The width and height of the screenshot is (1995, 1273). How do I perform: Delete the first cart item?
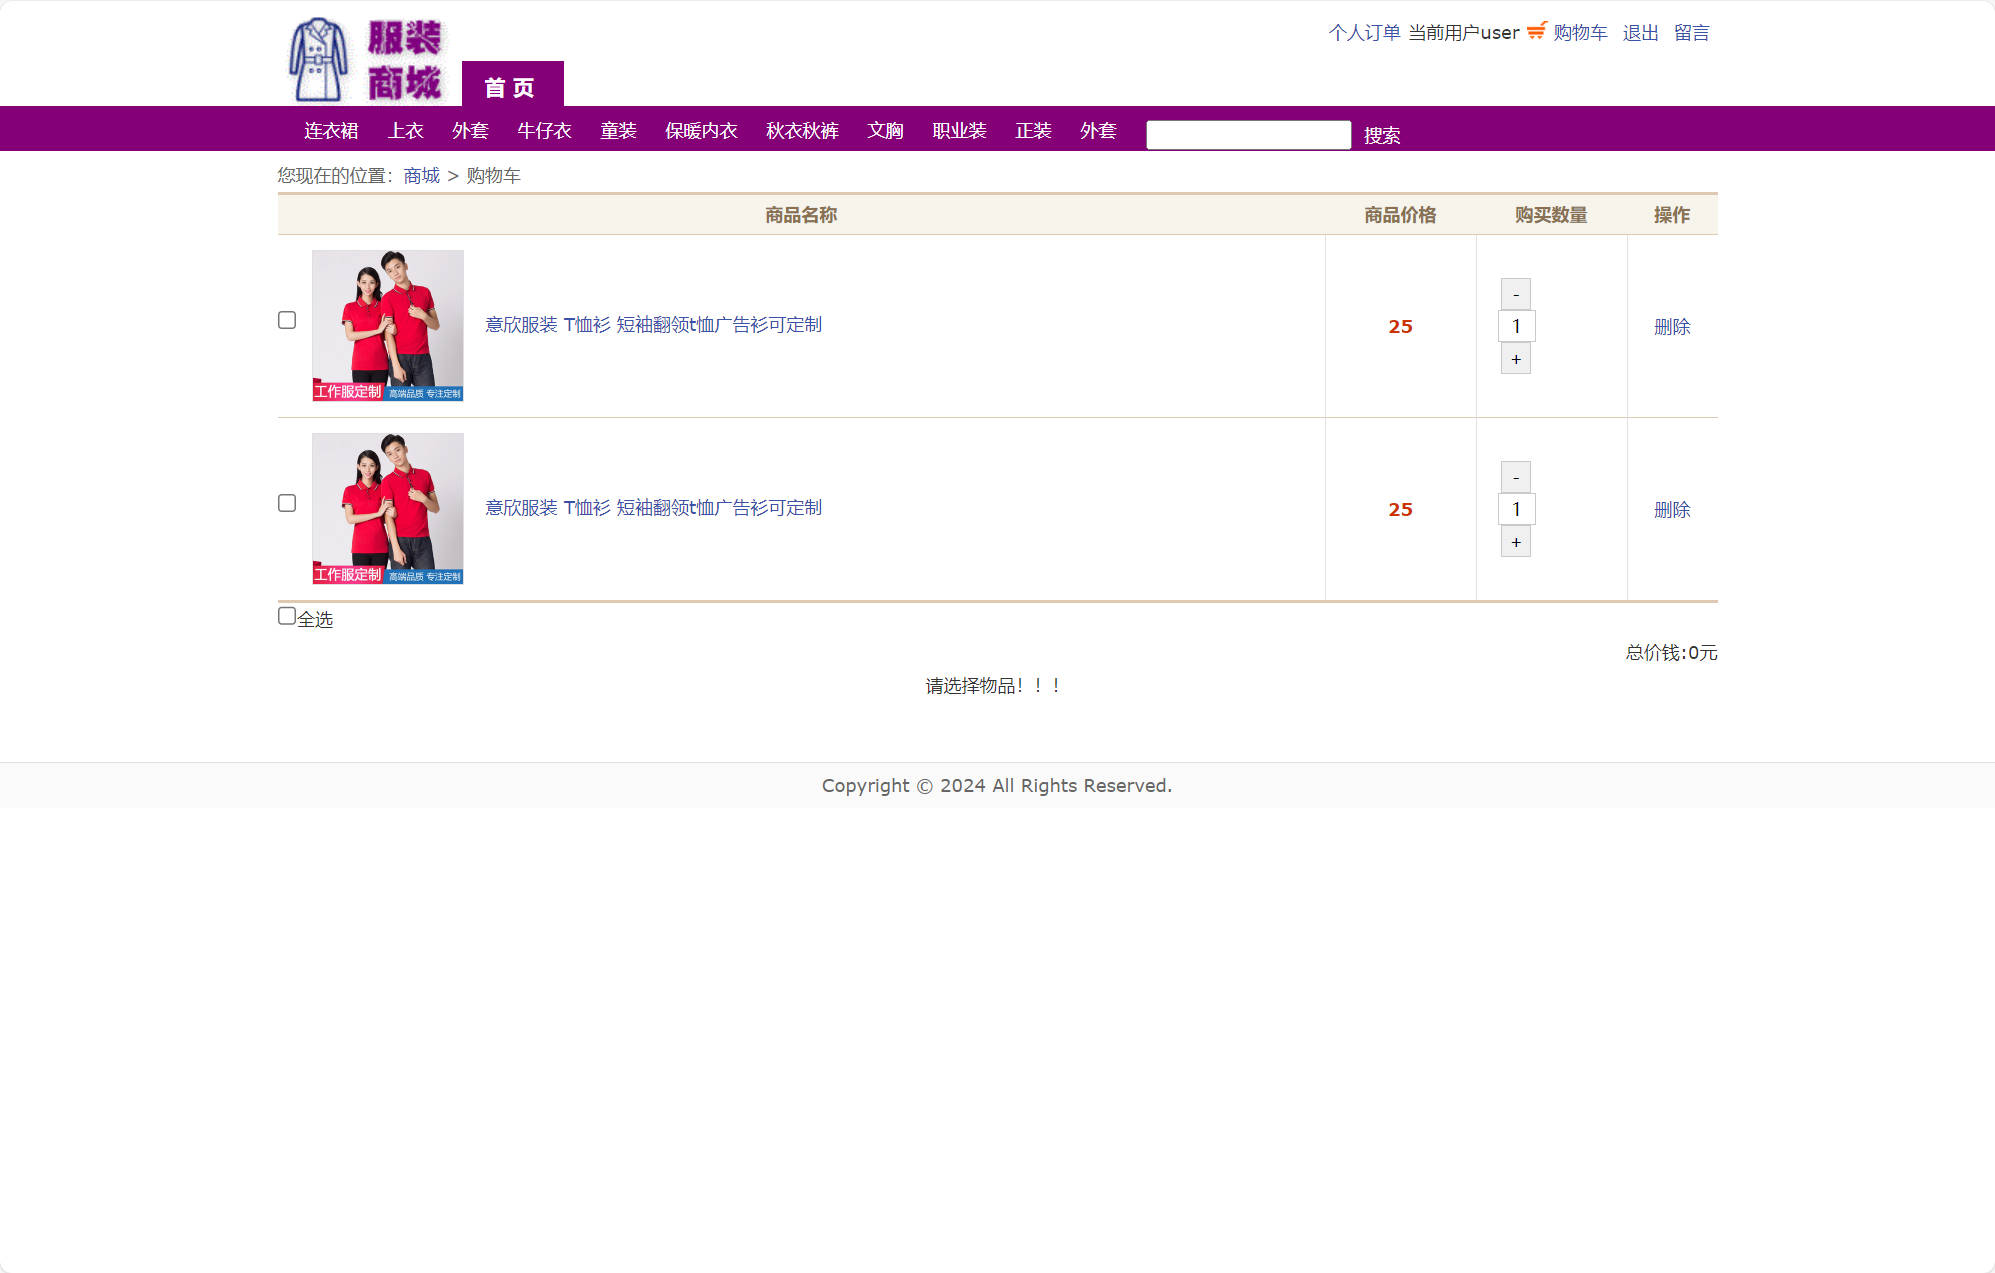[x=1671, y=327]
